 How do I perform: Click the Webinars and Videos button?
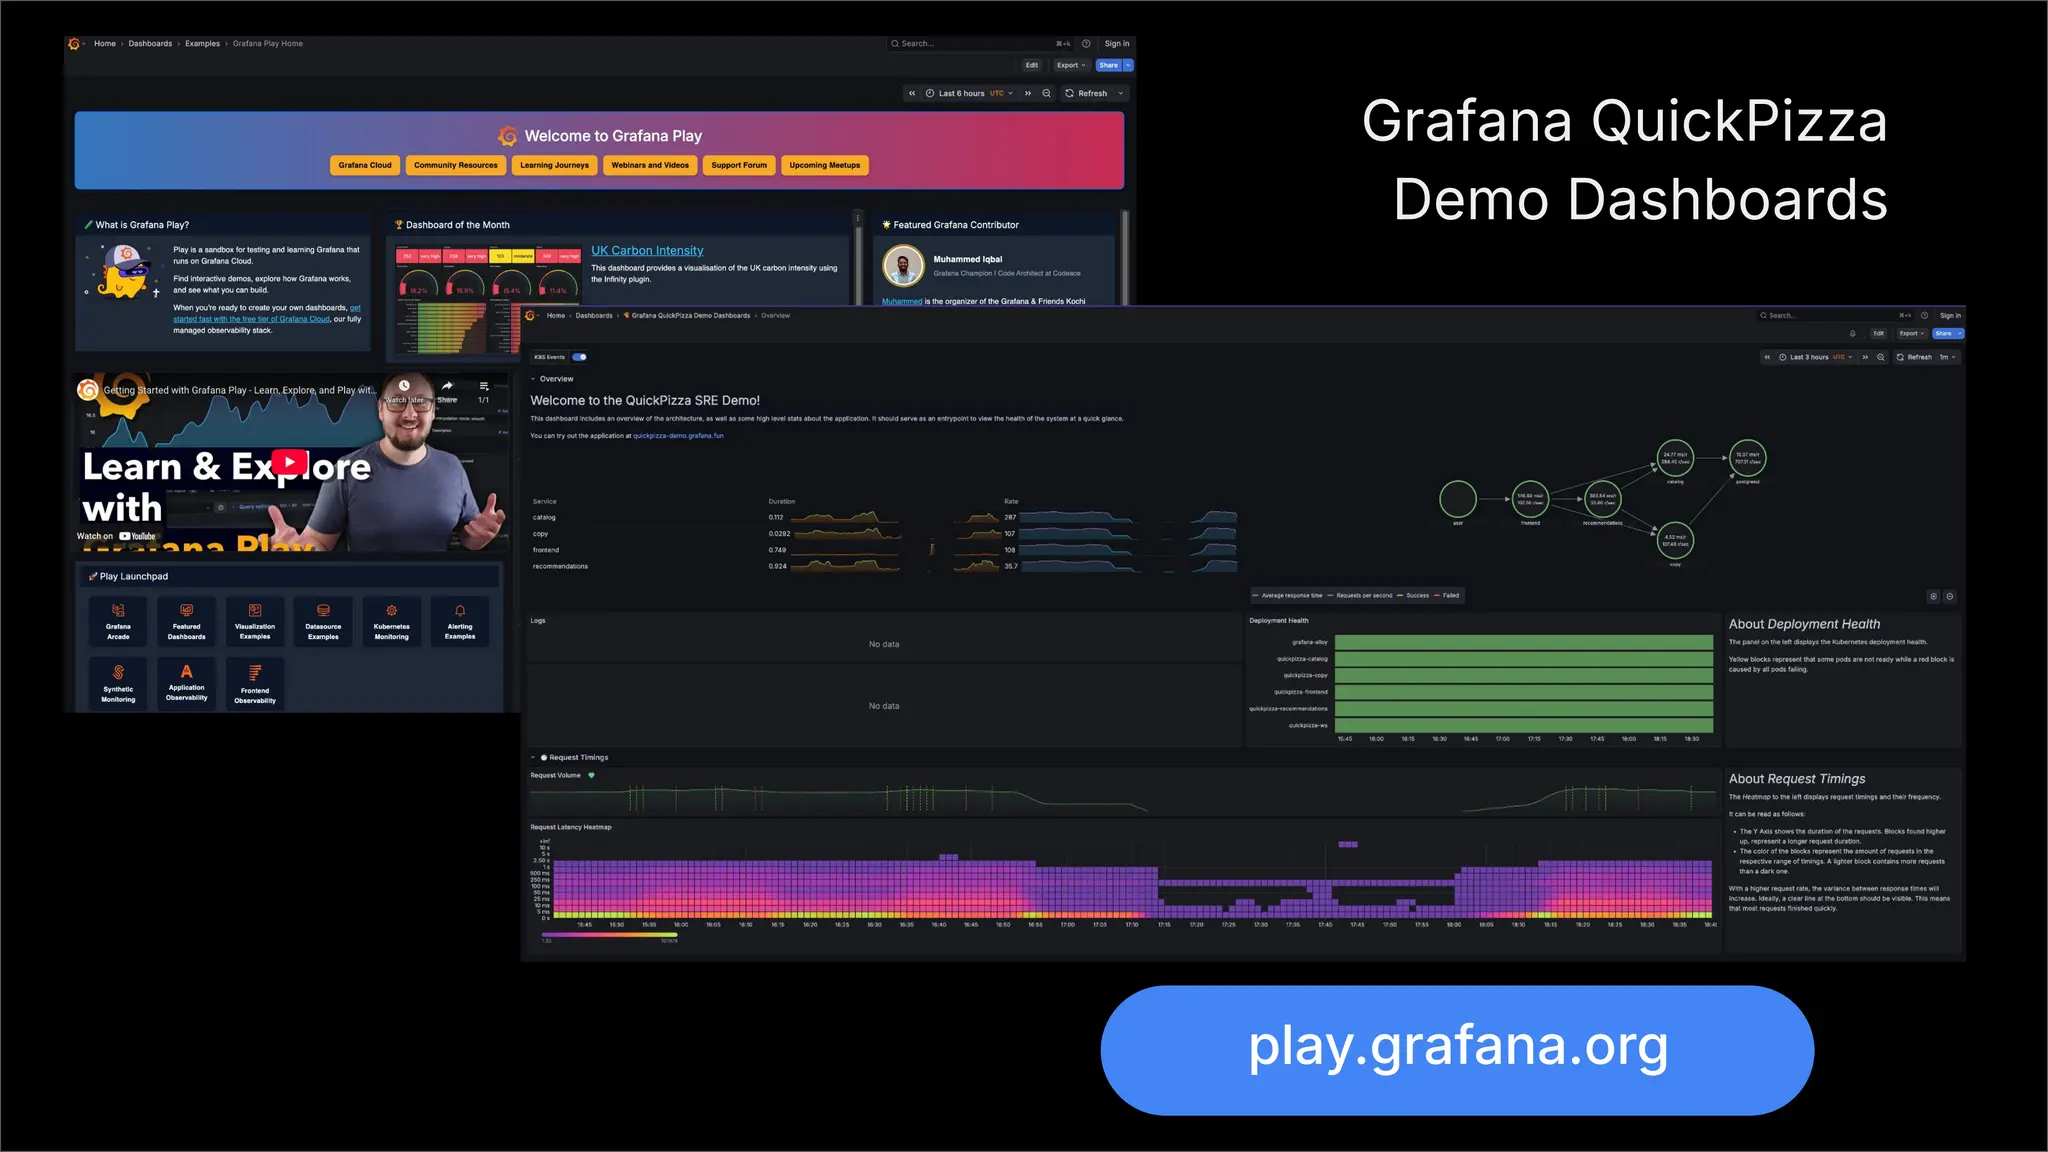(x=650, y=165)
